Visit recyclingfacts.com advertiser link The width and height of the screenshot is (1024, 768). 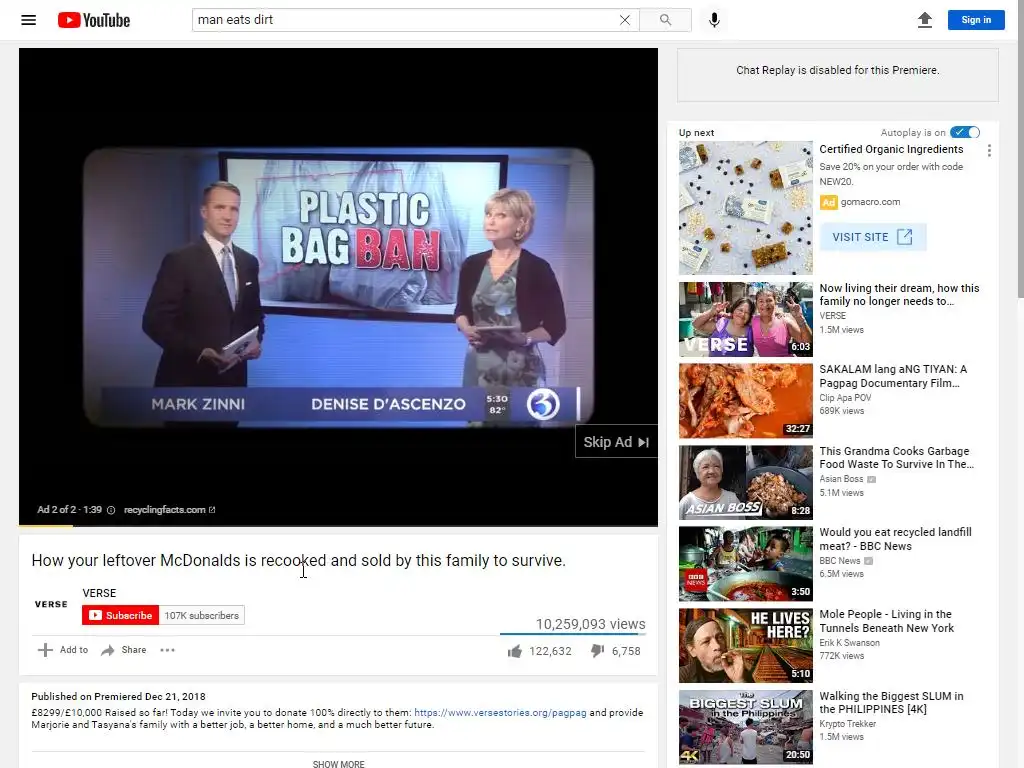[x=169, y=509]
